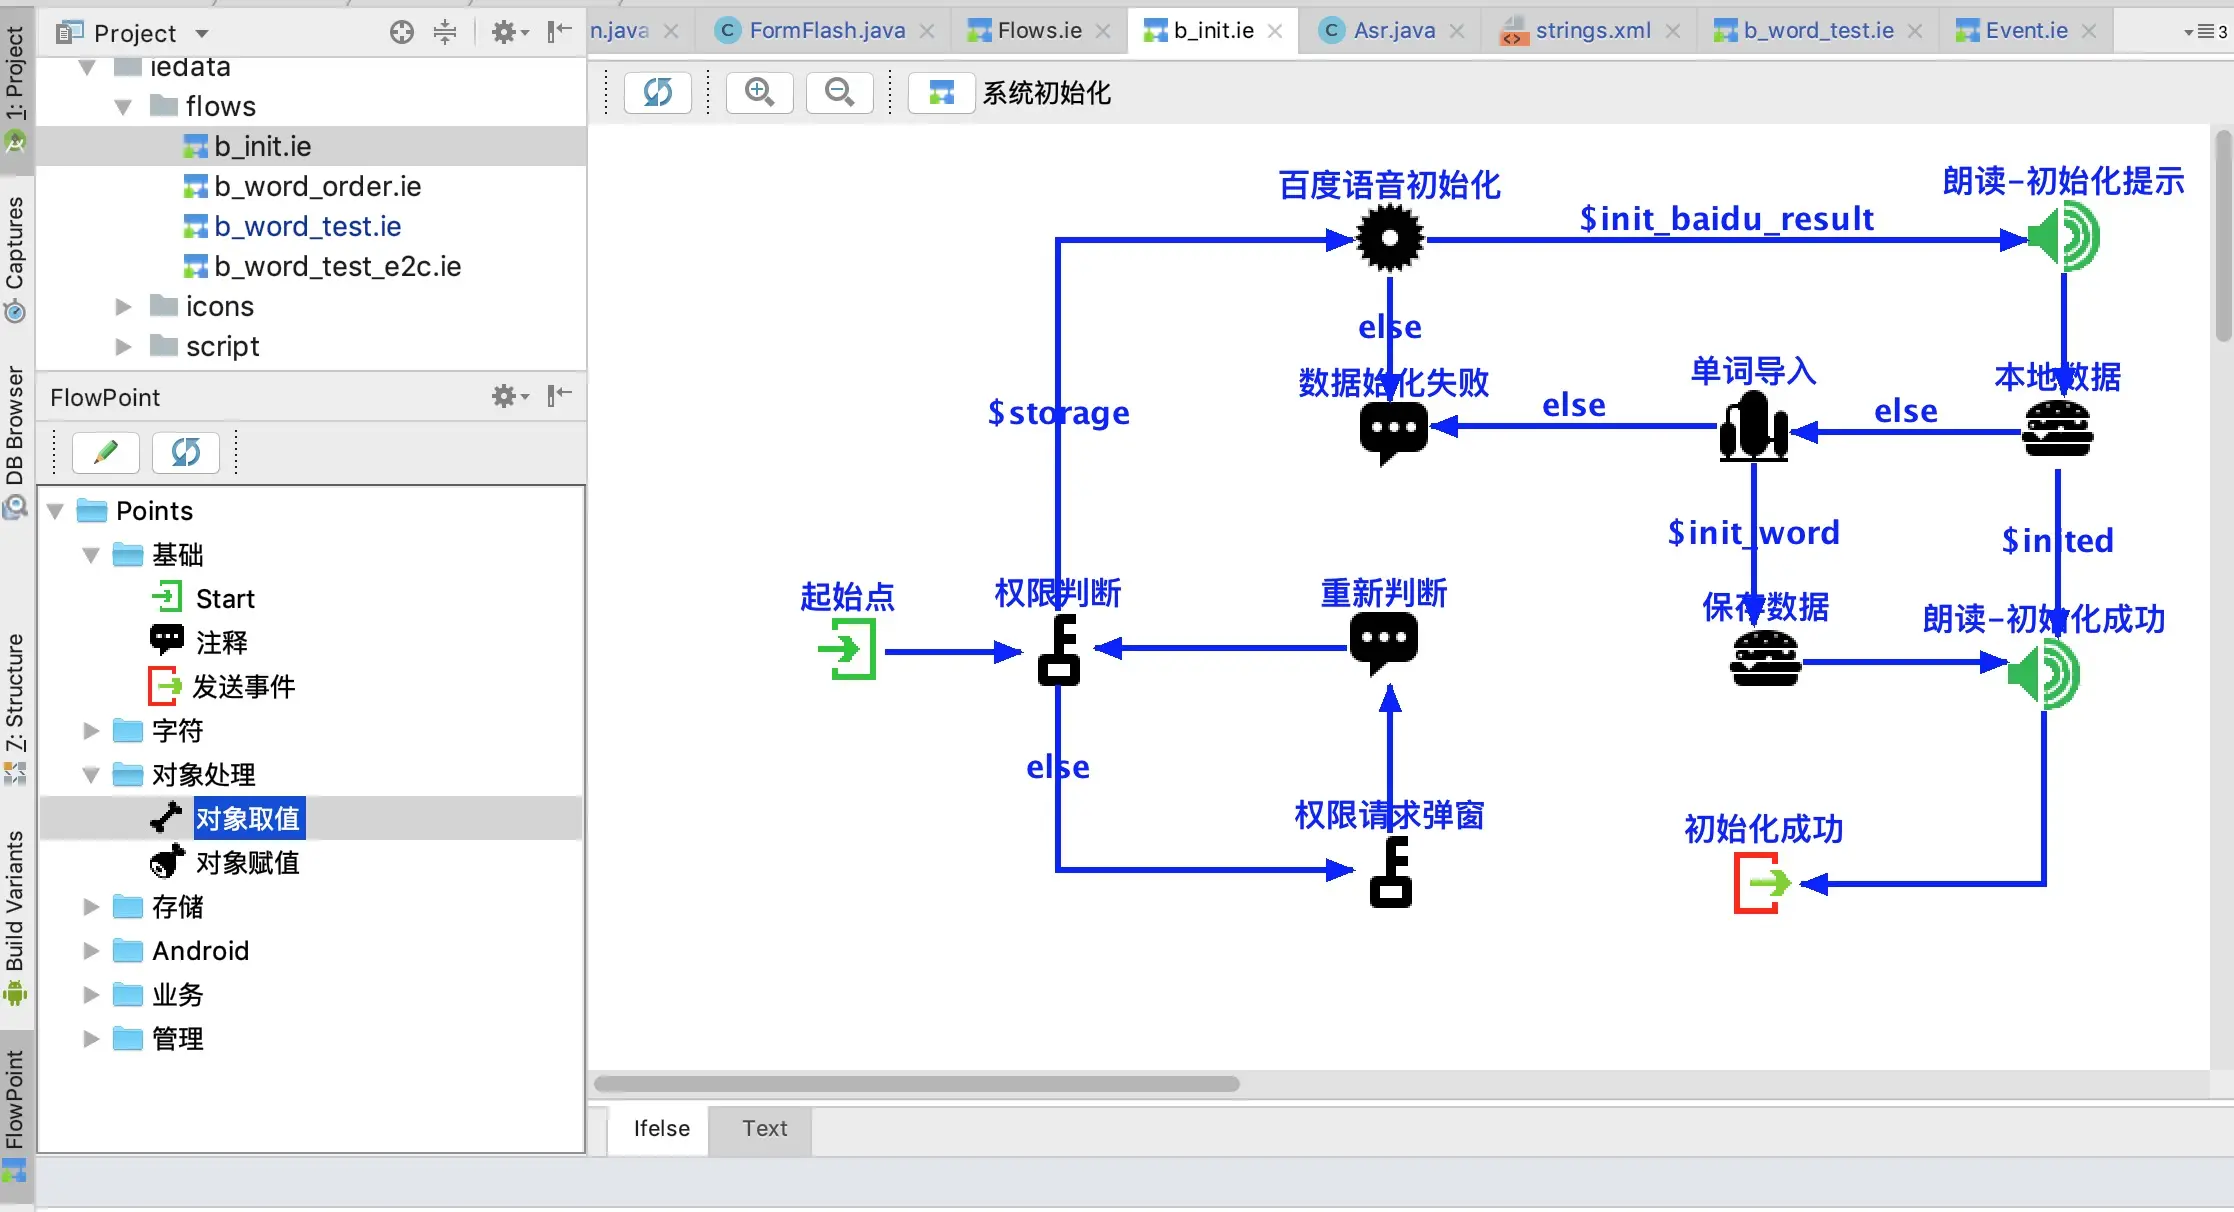Select the gear node 百度语音初始化 in diagram
2234x1212 pixels.
click(x=1389, y=238)
